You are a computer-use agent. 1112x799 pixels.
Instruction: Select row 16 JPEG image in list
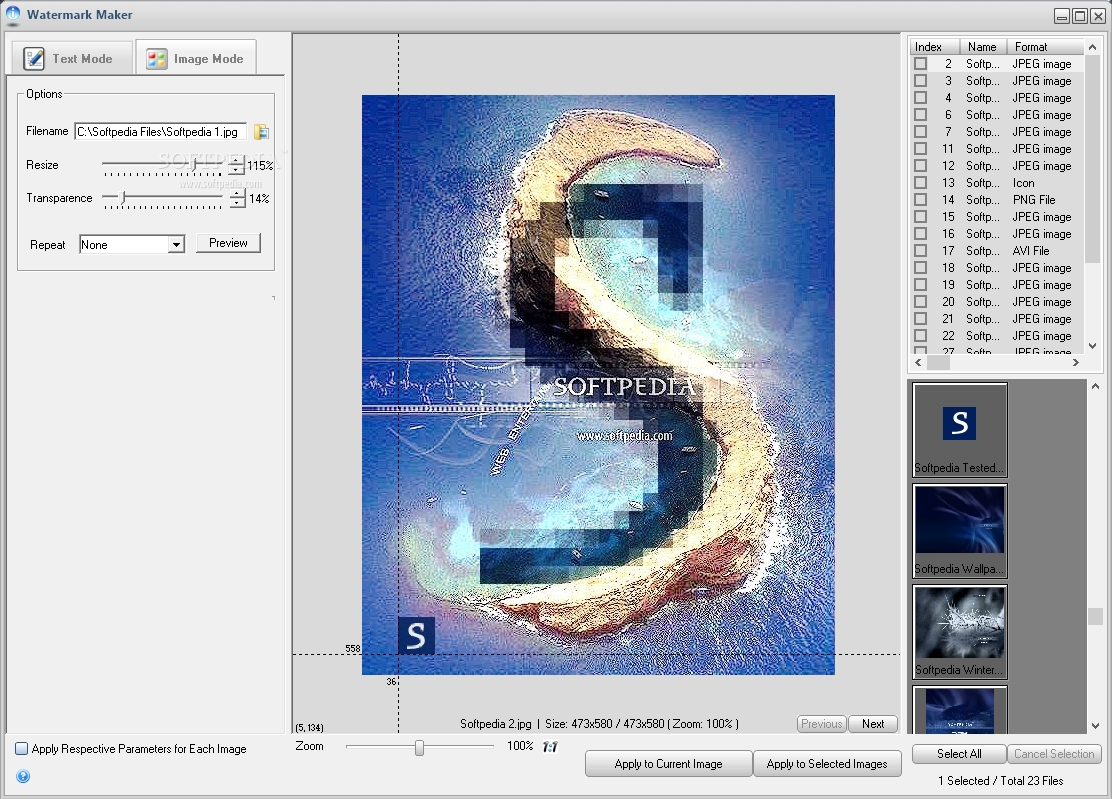[x=997, y=234]
